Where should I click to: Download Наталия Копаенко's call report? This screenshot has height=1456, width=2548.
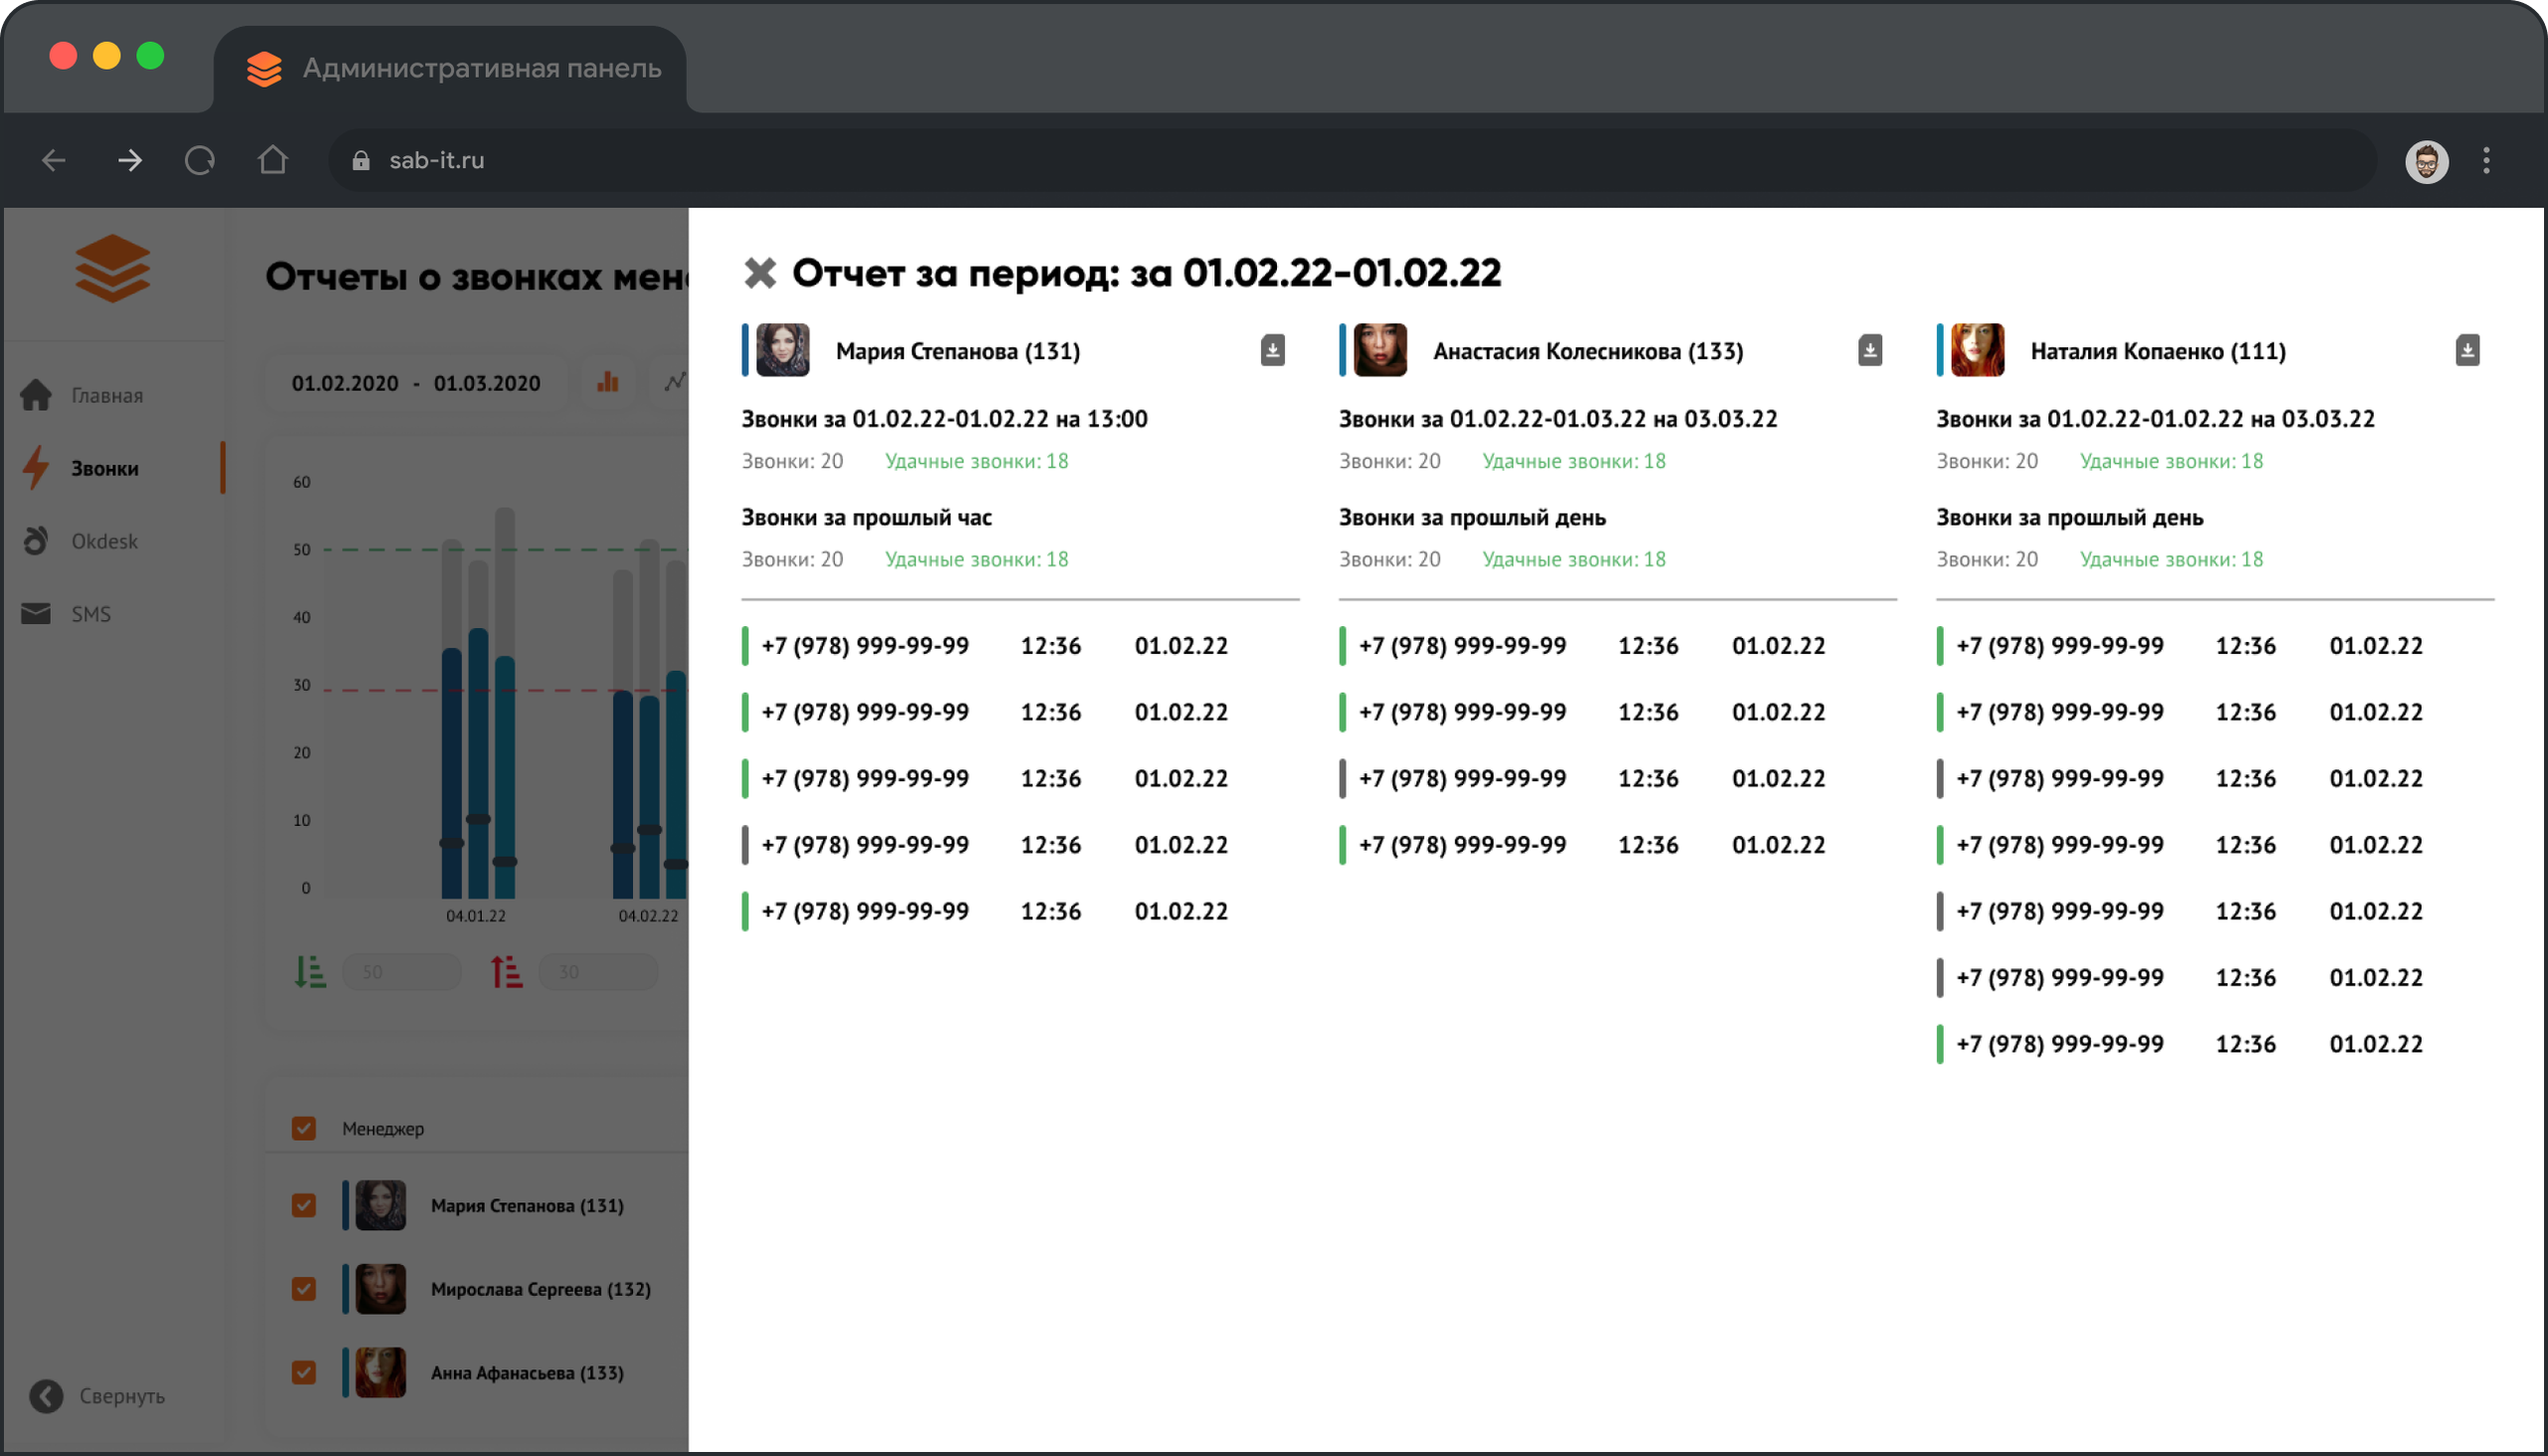2466,350
